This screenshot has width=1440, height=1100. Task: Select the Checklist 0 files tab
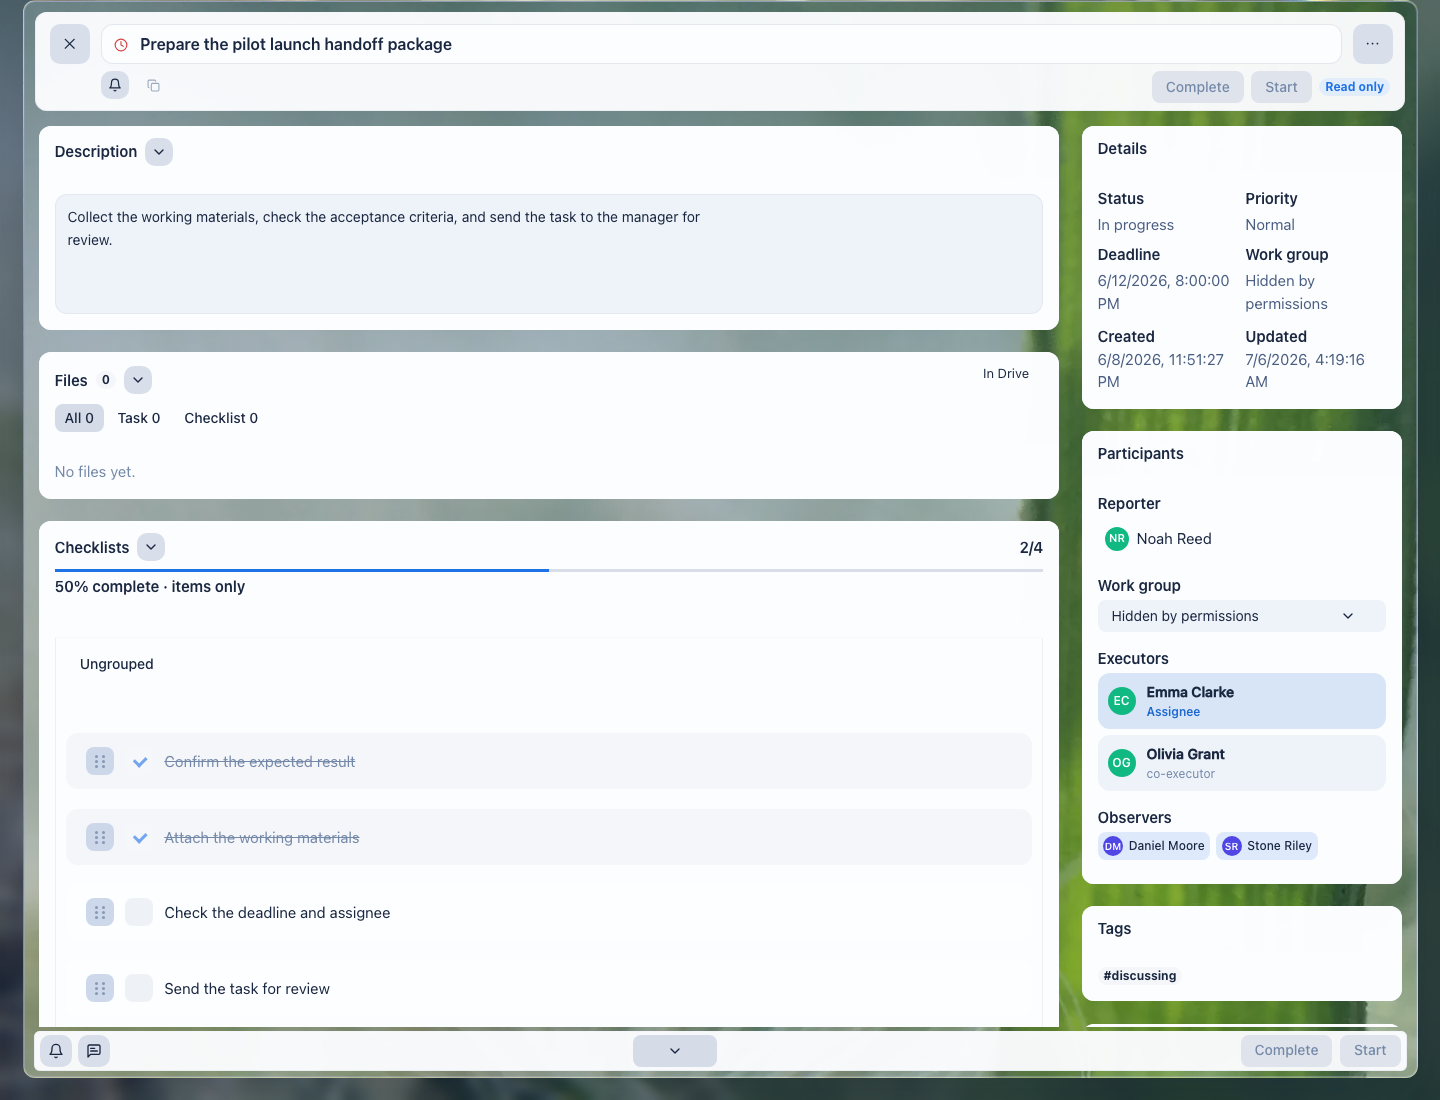click(221, 418)
